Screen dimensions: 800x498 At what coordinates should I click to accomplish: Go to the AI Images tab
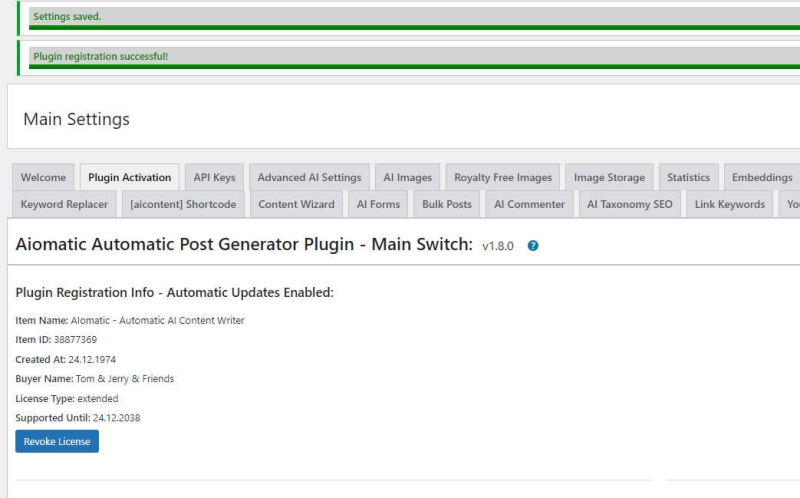(x=408, y=177)
